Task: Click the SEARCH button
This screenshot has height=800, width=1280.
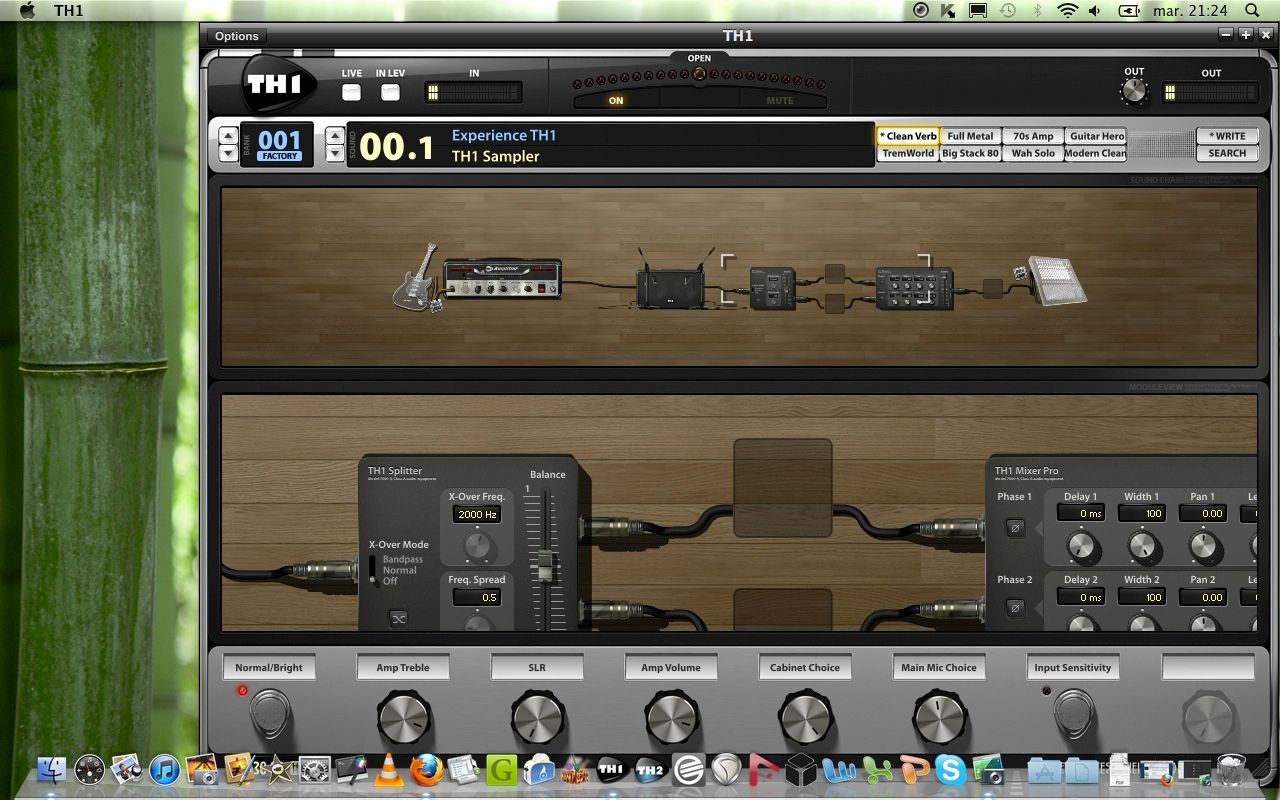Action: 1227,153
